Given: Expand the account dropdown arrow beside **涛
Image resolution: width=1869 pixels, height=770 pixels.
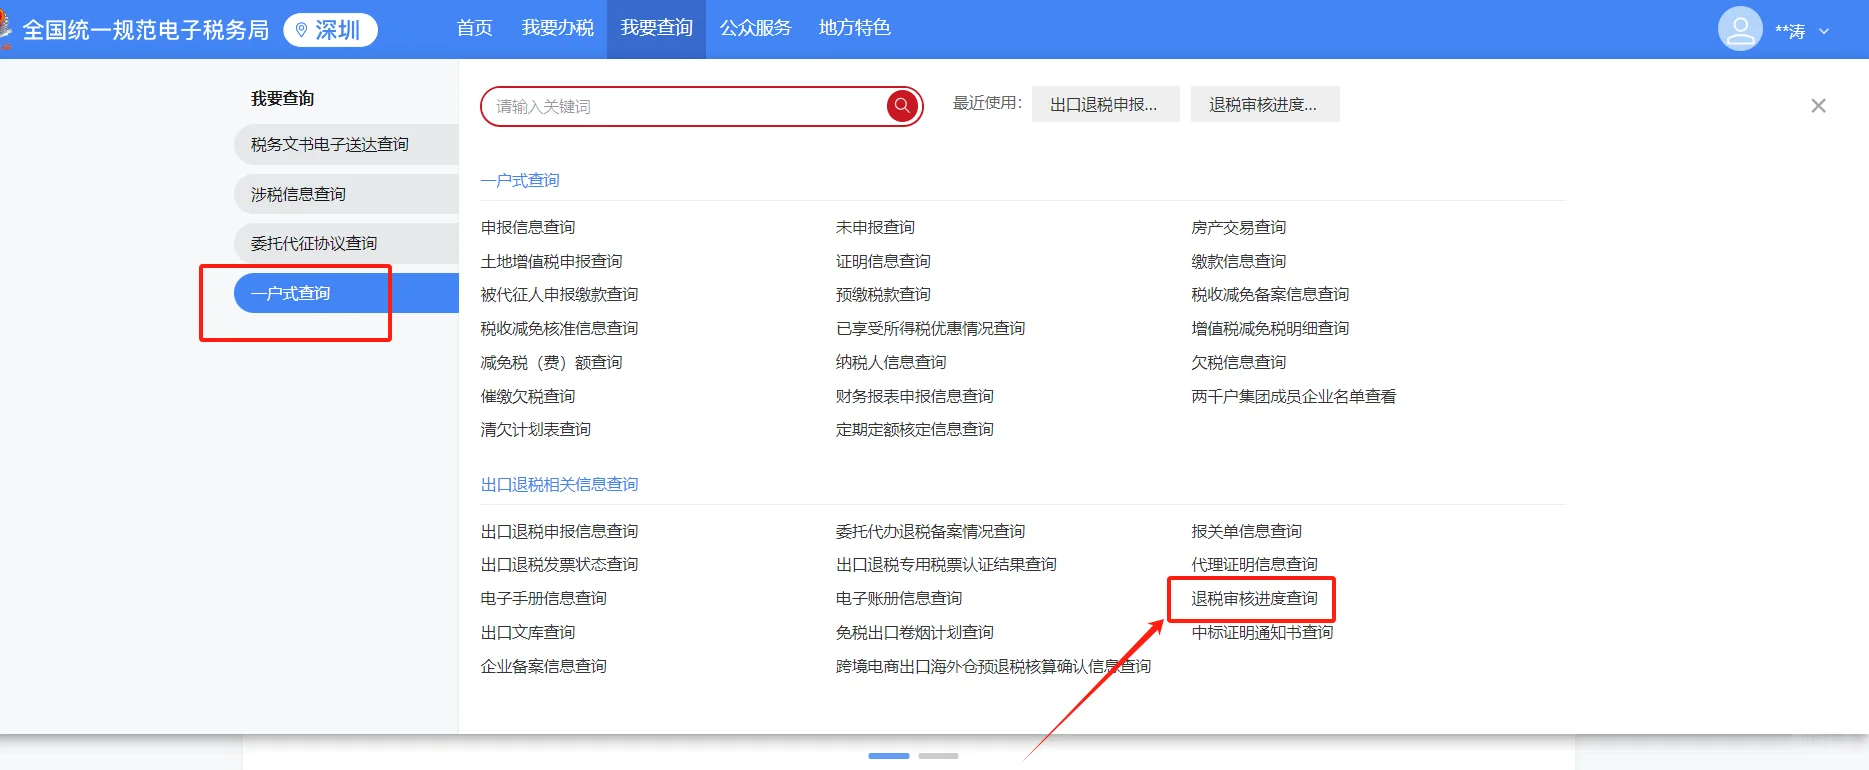Looking at the screenshot, I should click(x=1824, y=31).
